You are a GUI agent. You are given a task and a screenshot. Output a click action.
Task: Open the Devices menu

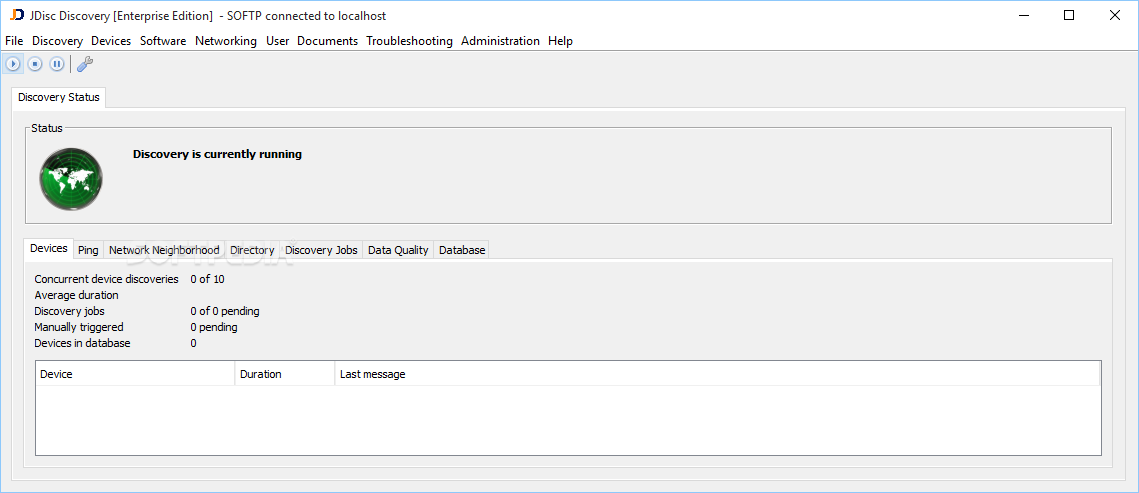pyautogui.click(x=111, y=41)
